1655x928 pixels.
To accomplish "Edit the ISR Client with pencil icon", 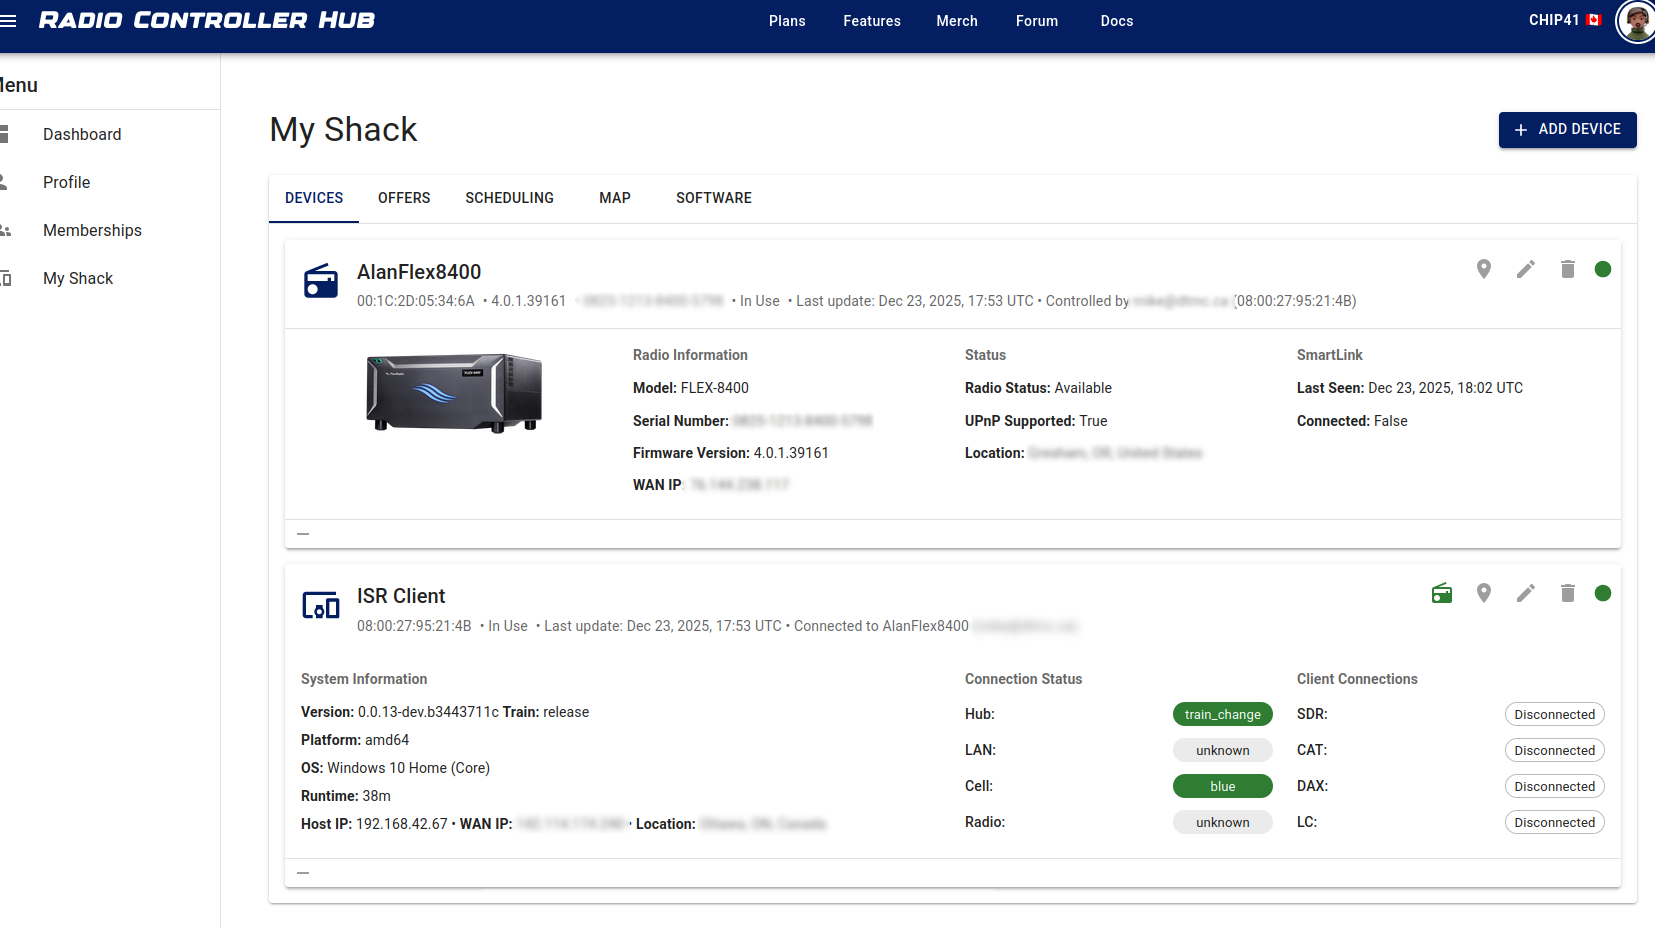I will [x=1525, y=594].
